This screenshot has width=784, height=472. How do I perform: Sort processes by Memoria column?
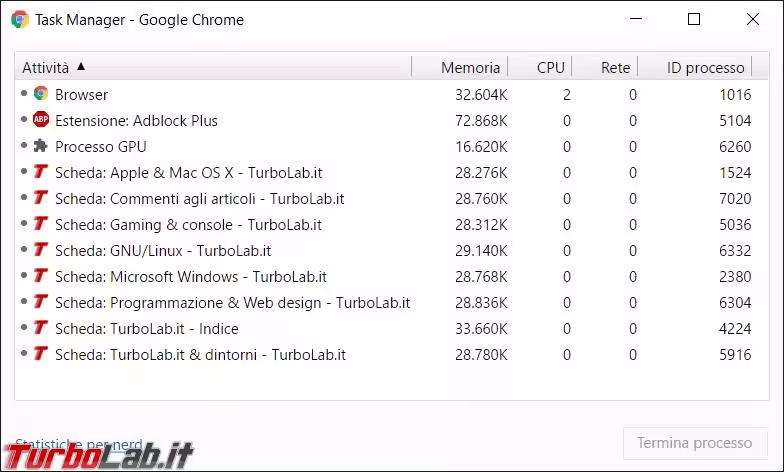(x=470, y=67)
